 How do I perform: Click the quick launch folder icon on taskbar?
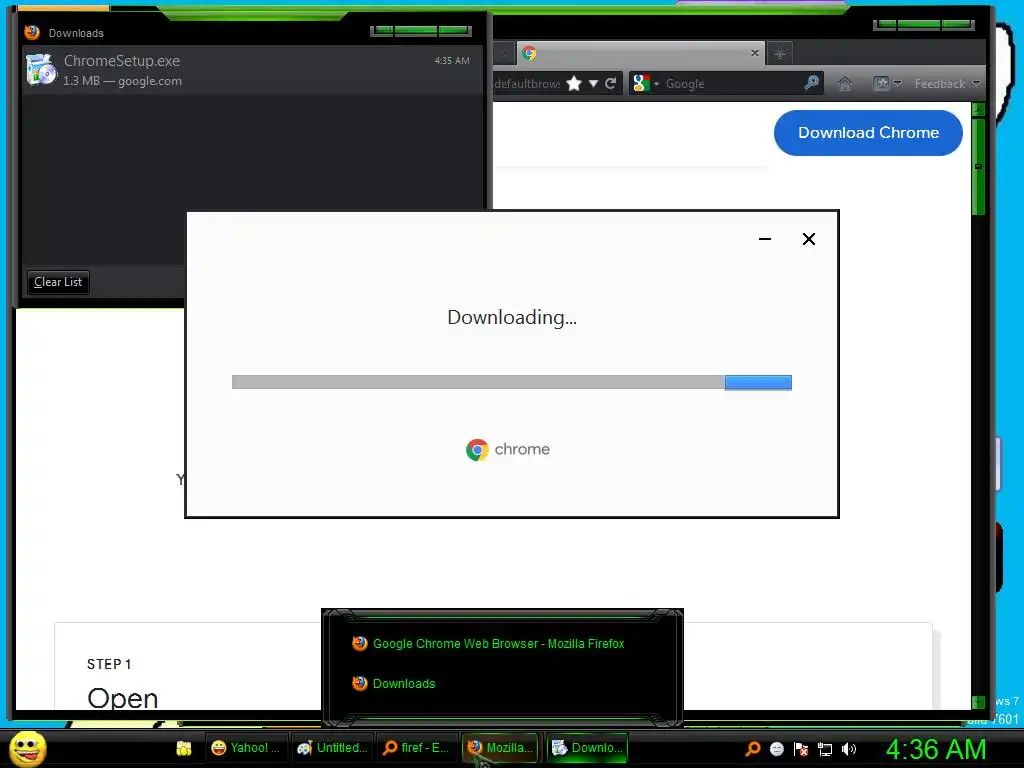[184, 748]
